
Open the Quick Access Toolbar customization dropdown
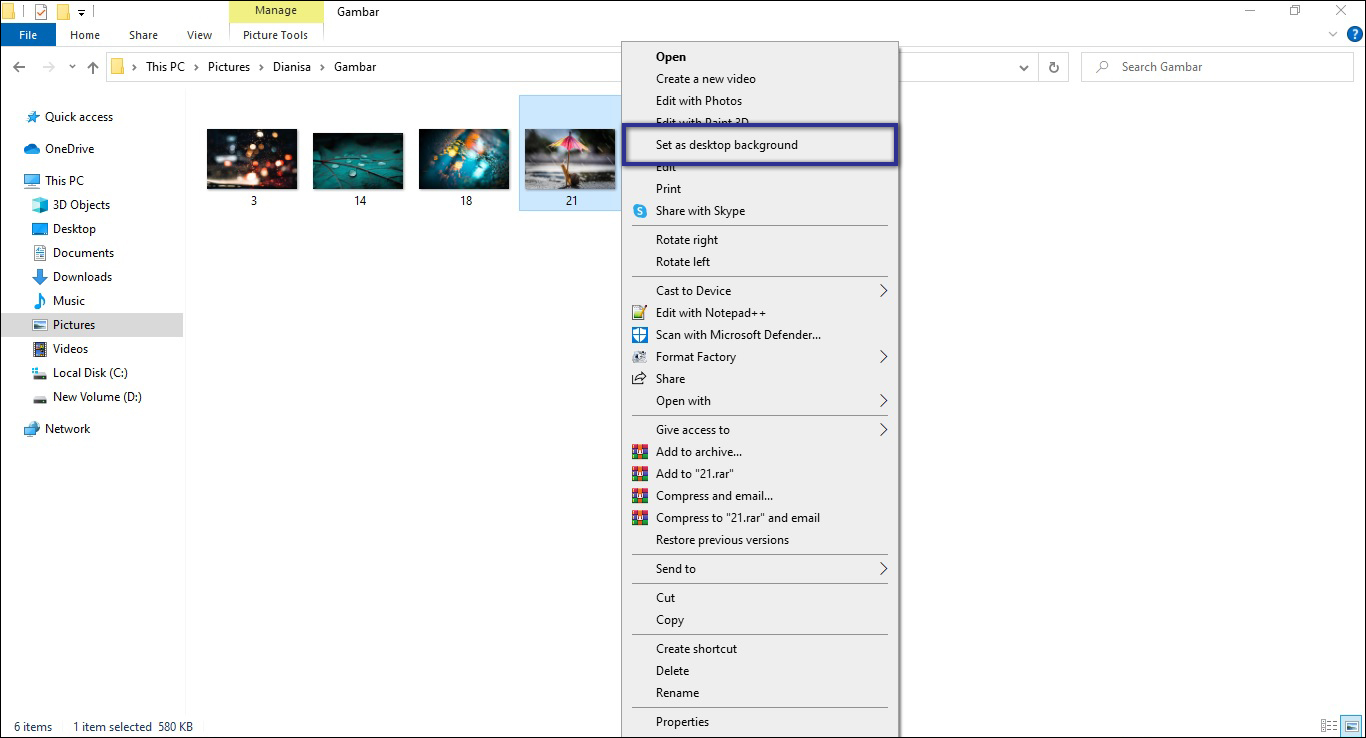tap(80, 12)
